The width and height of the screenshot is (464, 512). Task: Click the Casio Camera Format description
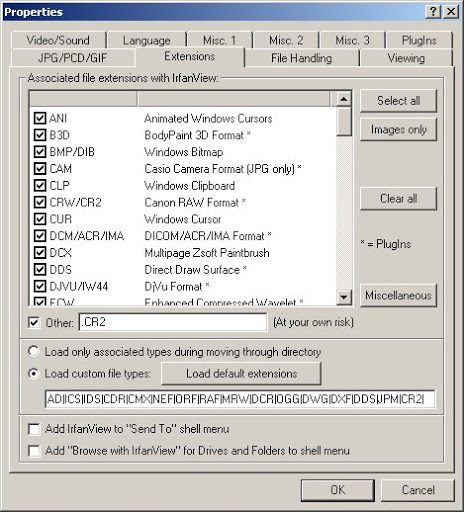(x=223, y=169)
